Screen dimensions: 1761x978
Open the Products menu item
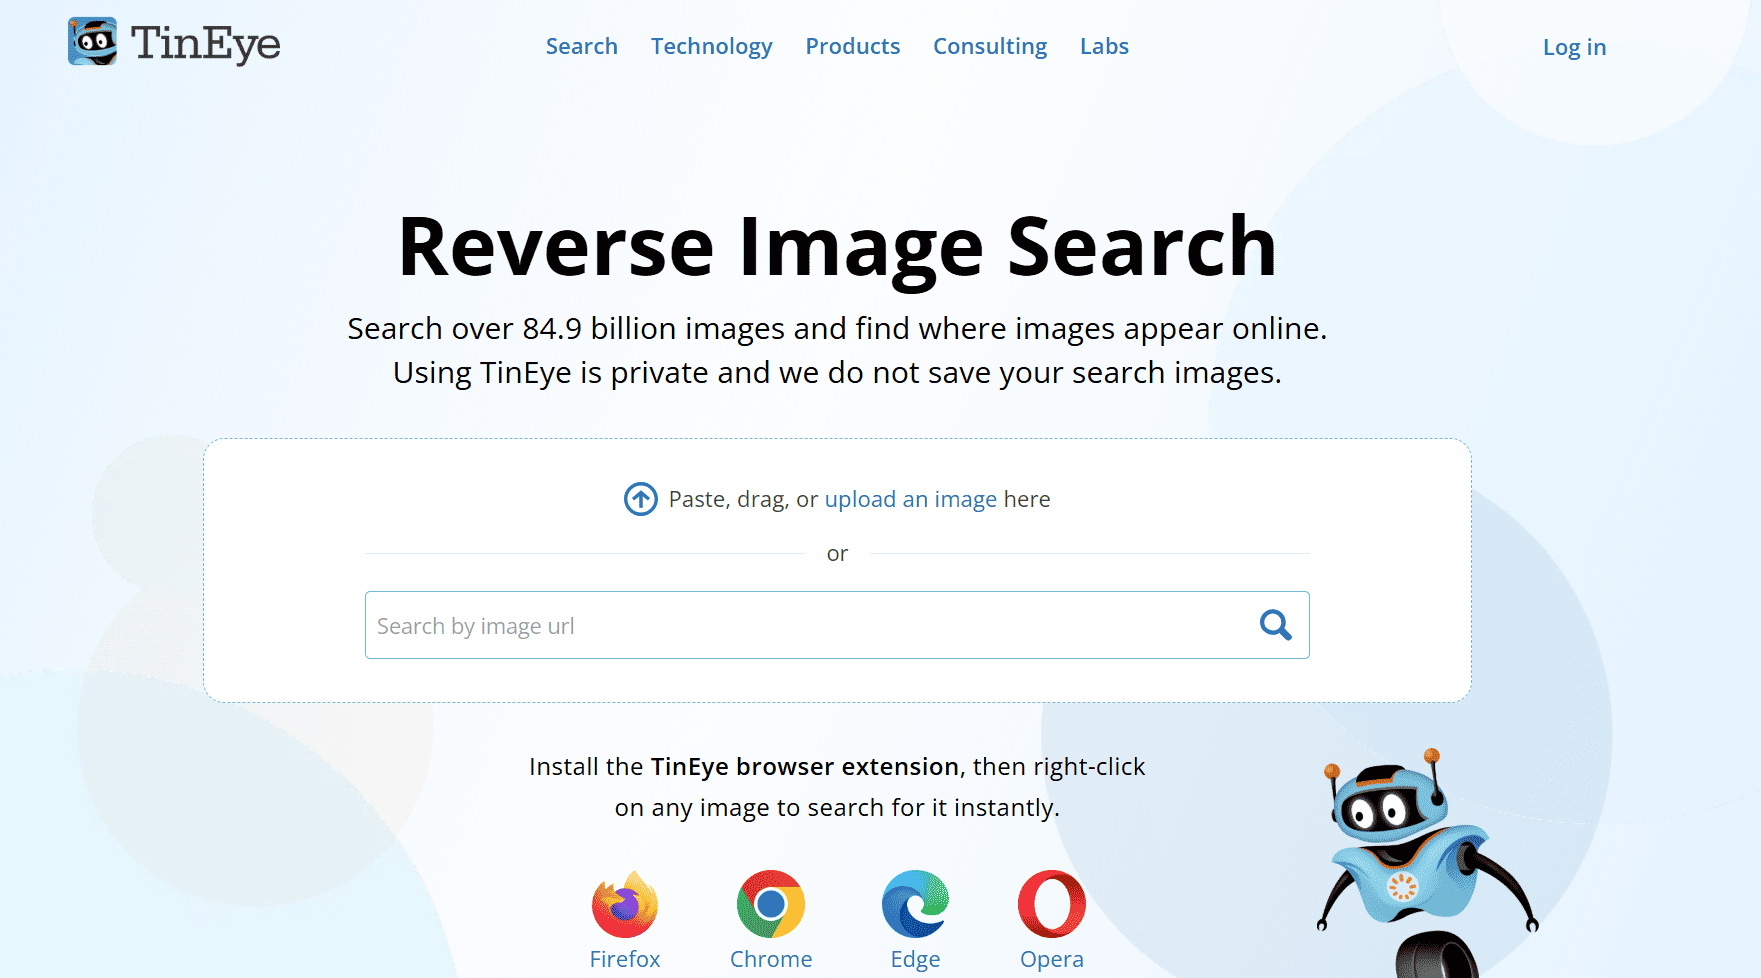[853, 46]
